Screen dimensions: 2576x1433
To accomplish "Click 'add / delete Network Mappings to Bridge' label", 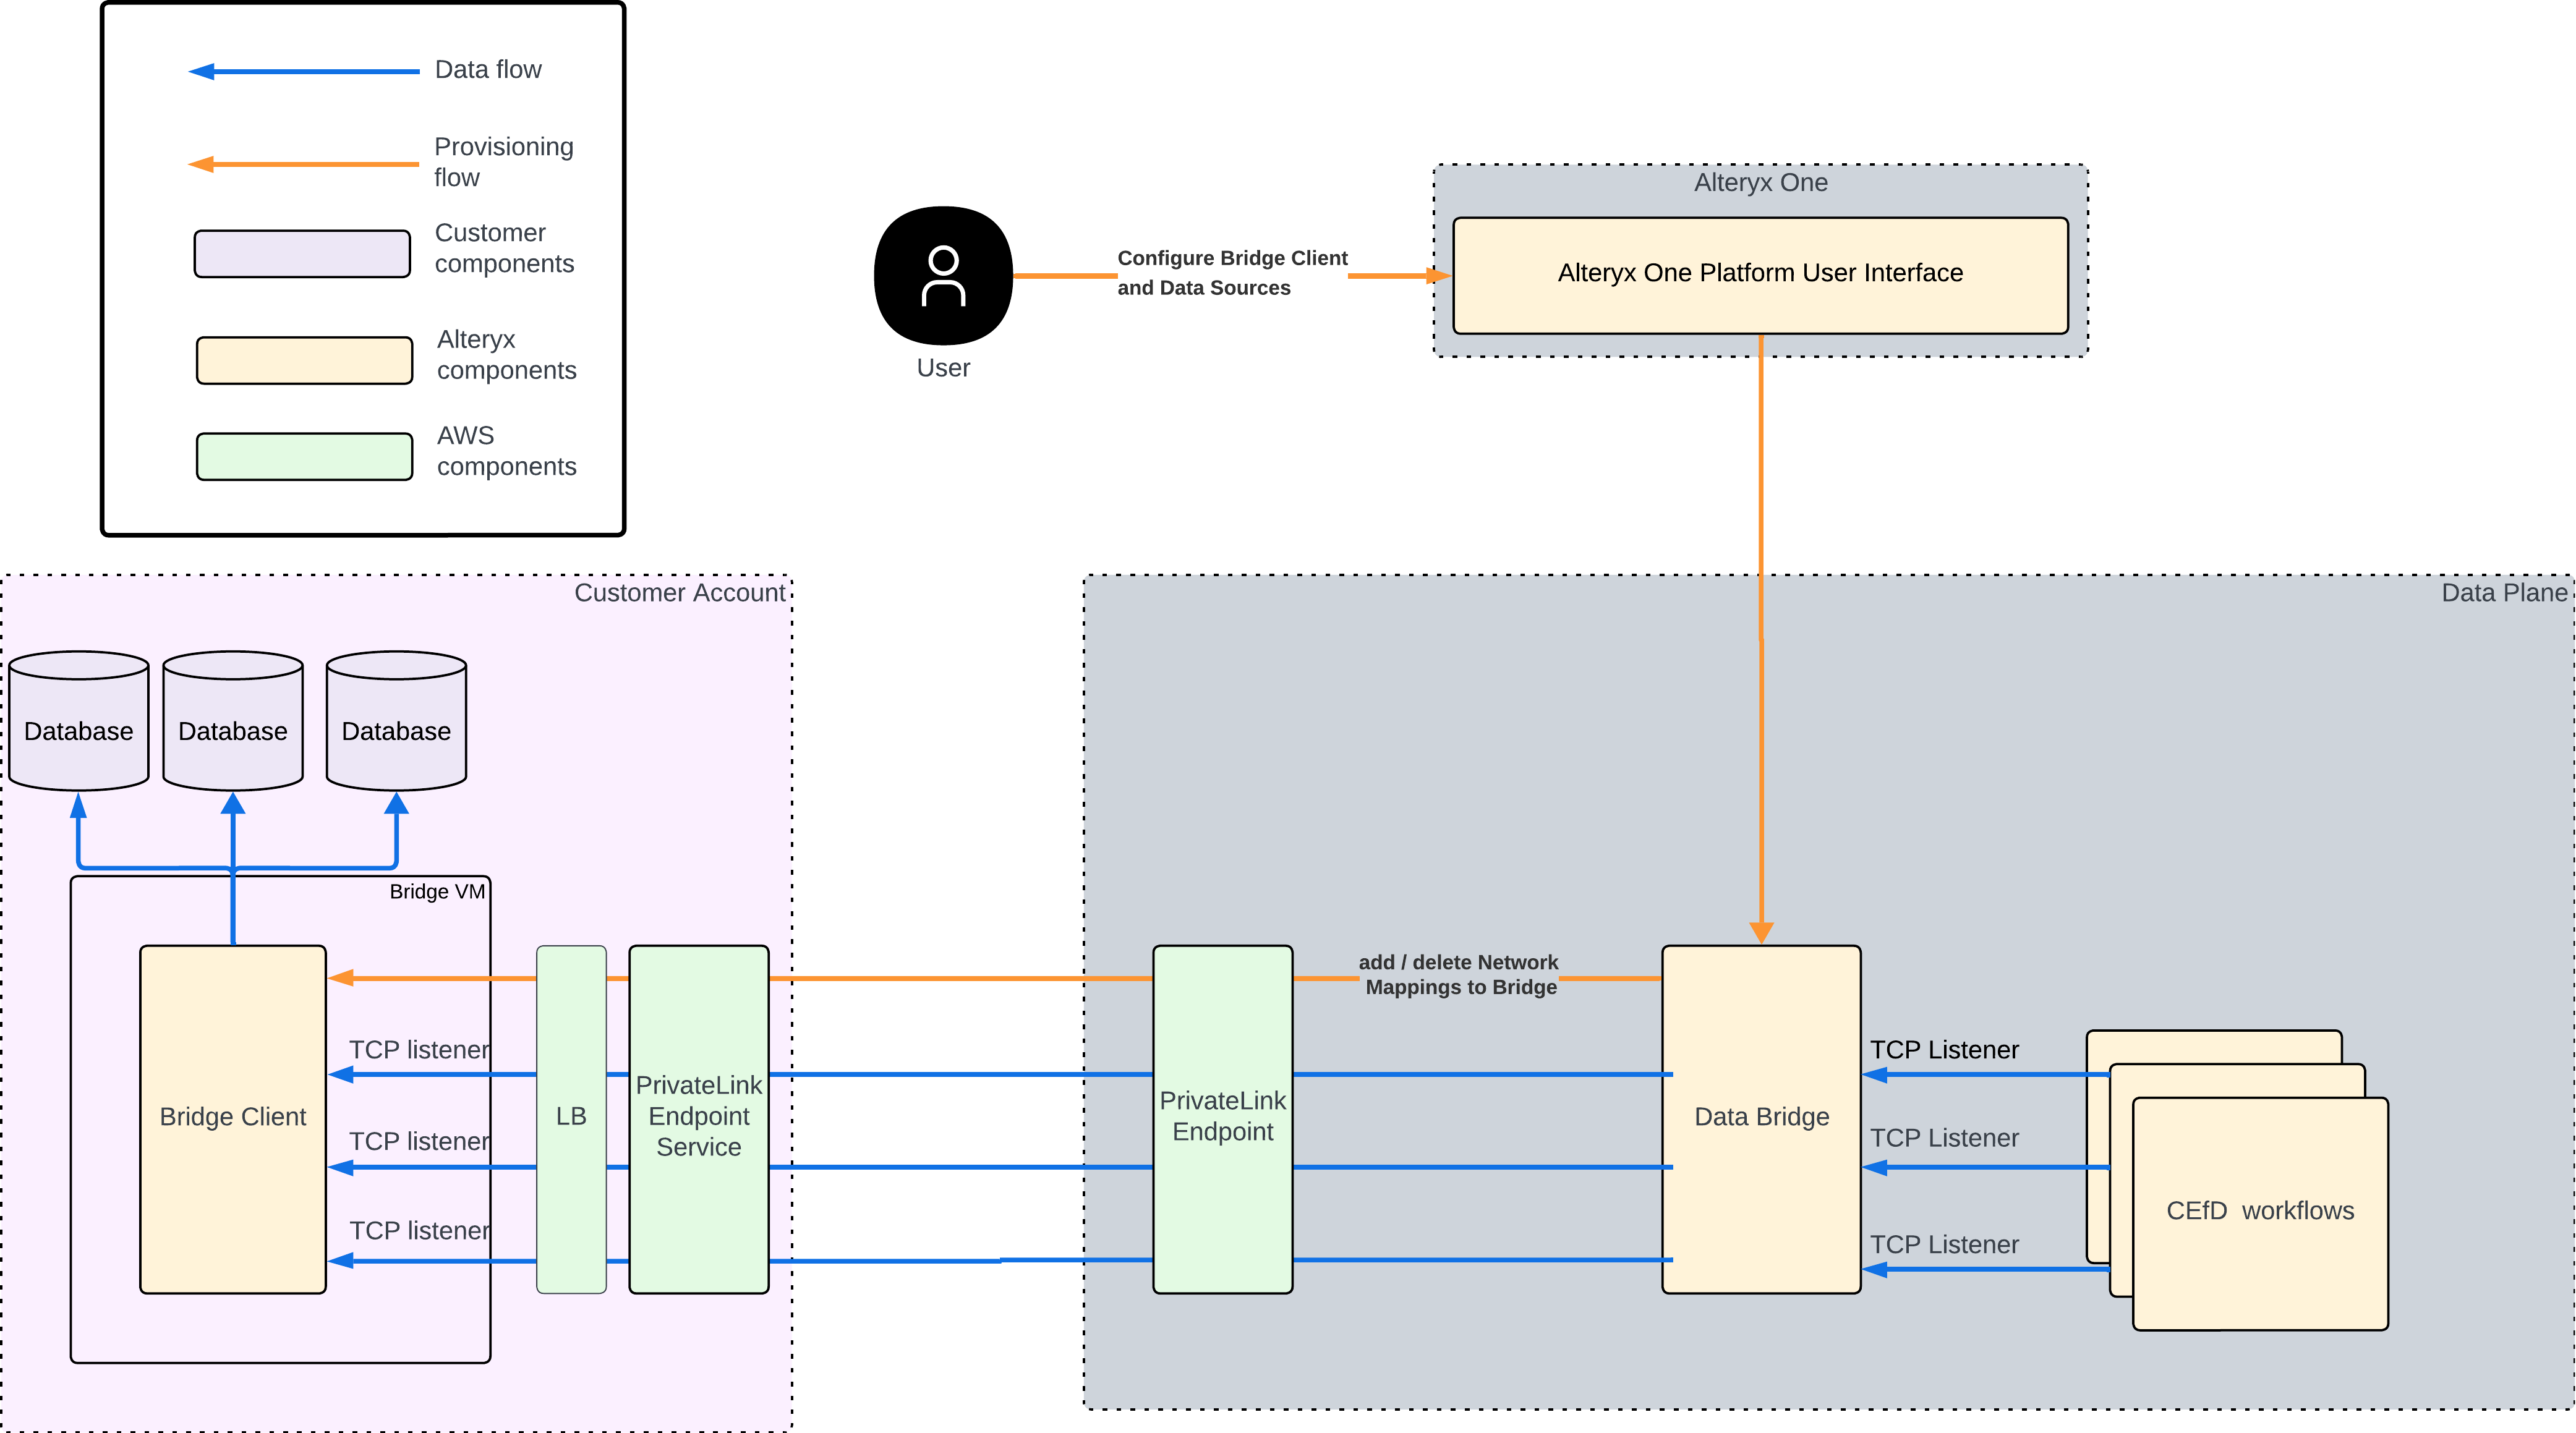I will [1459, 975].
